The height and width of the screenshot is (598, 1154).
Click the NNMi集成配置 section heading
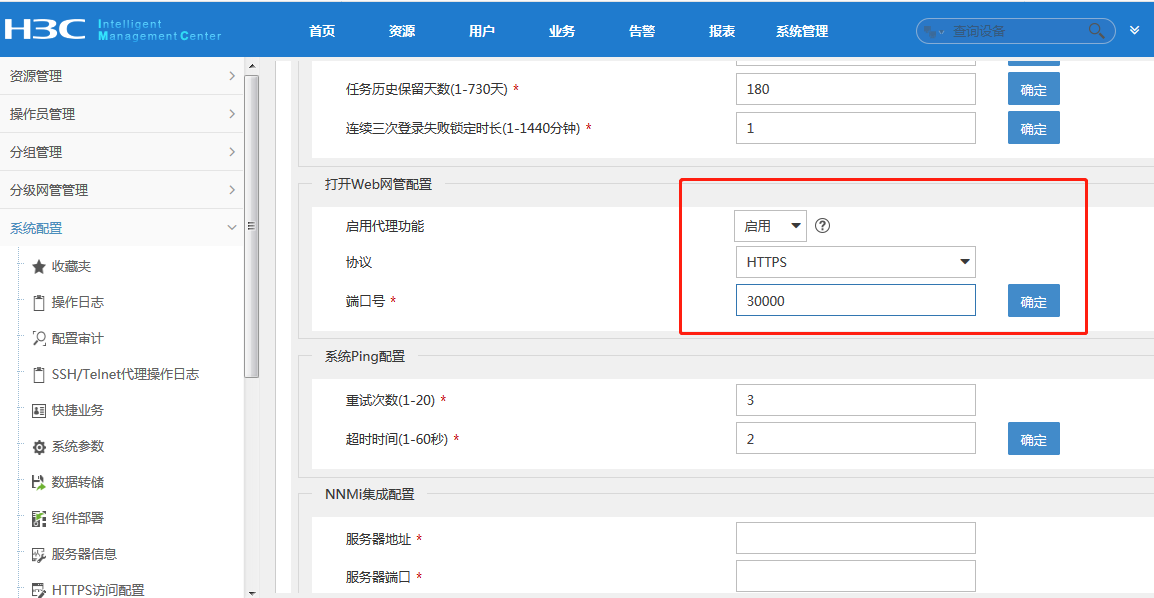coord(369,494)
